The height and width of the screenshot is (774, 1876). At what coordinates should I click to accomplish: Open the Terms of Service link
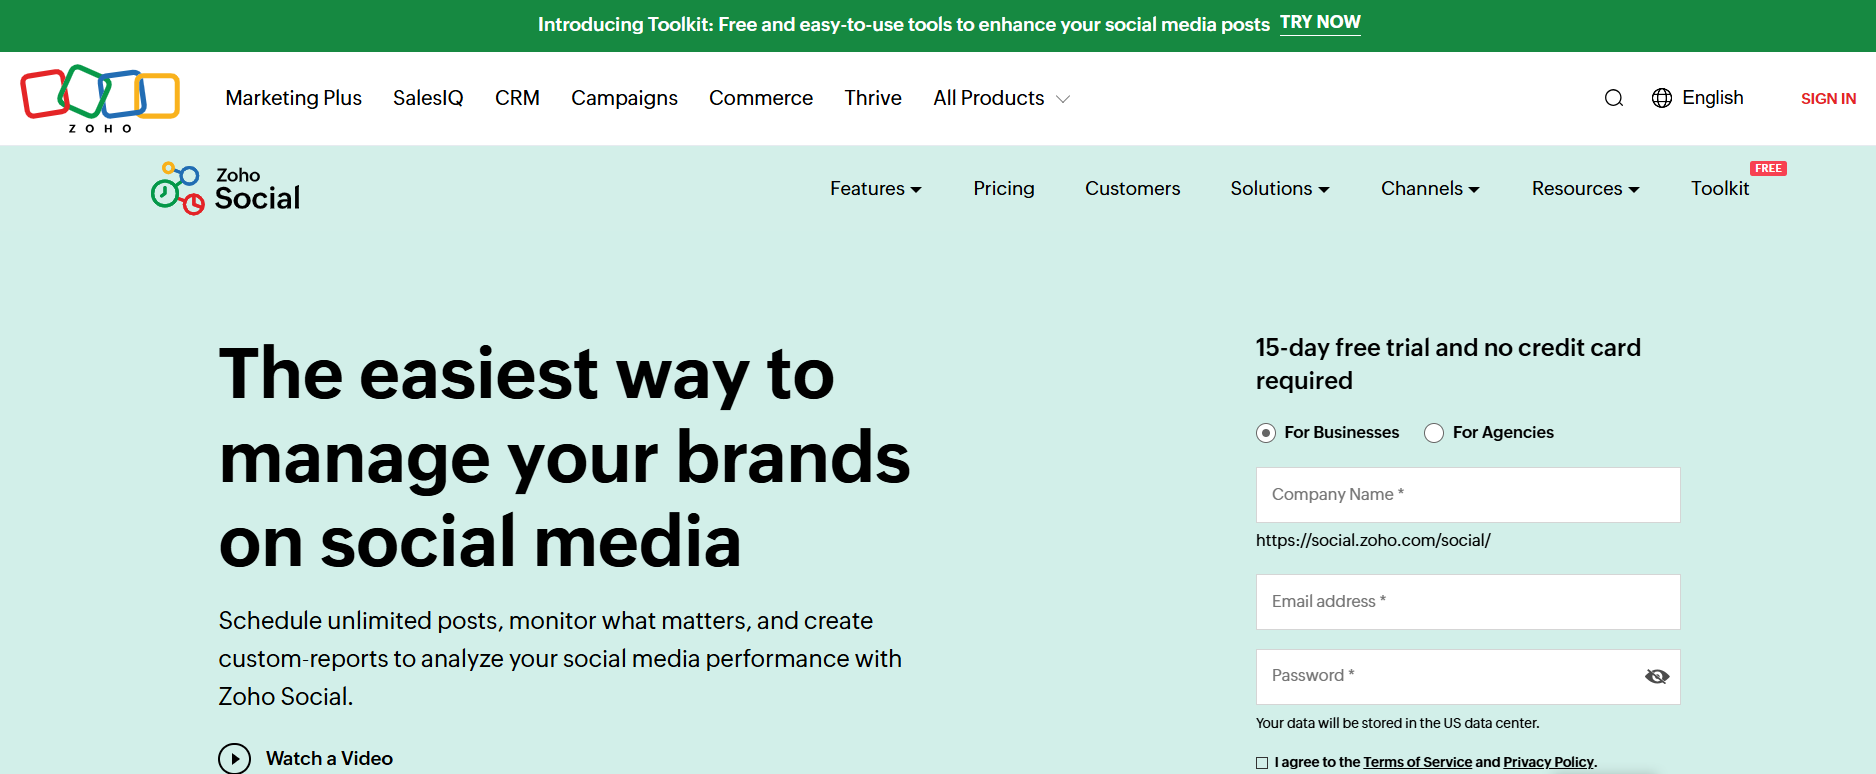coord(1417,762)
